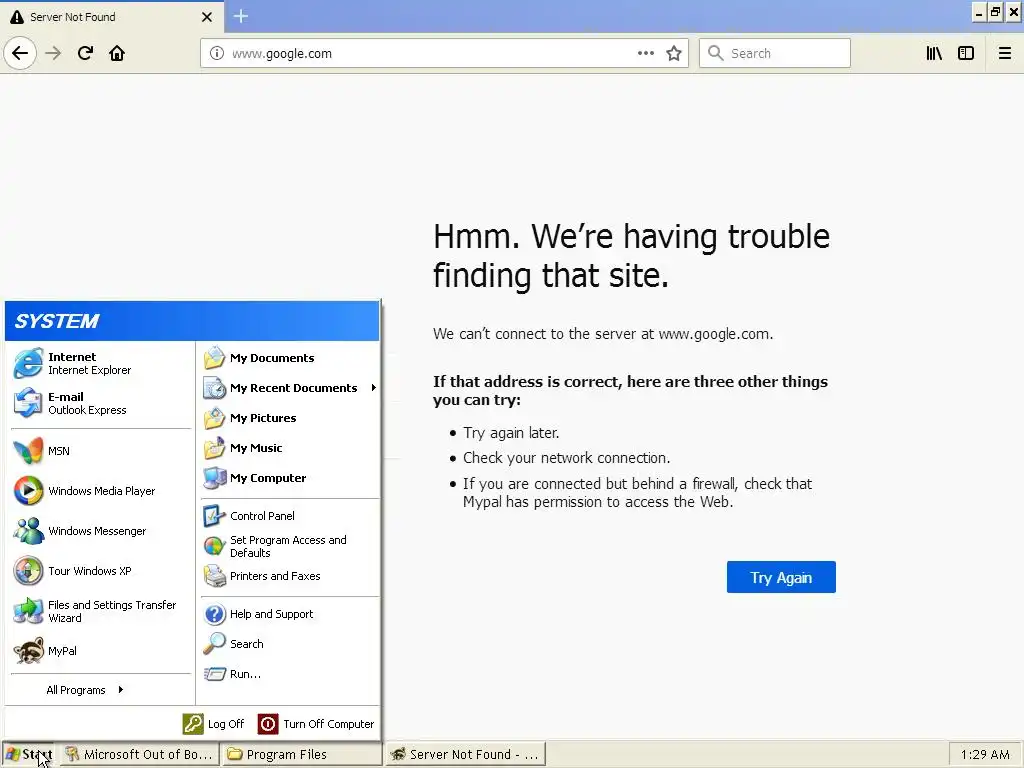Screen dimensions: 1024x768
Task: Close the Server Not Found tab
Action: pos(206,17)
